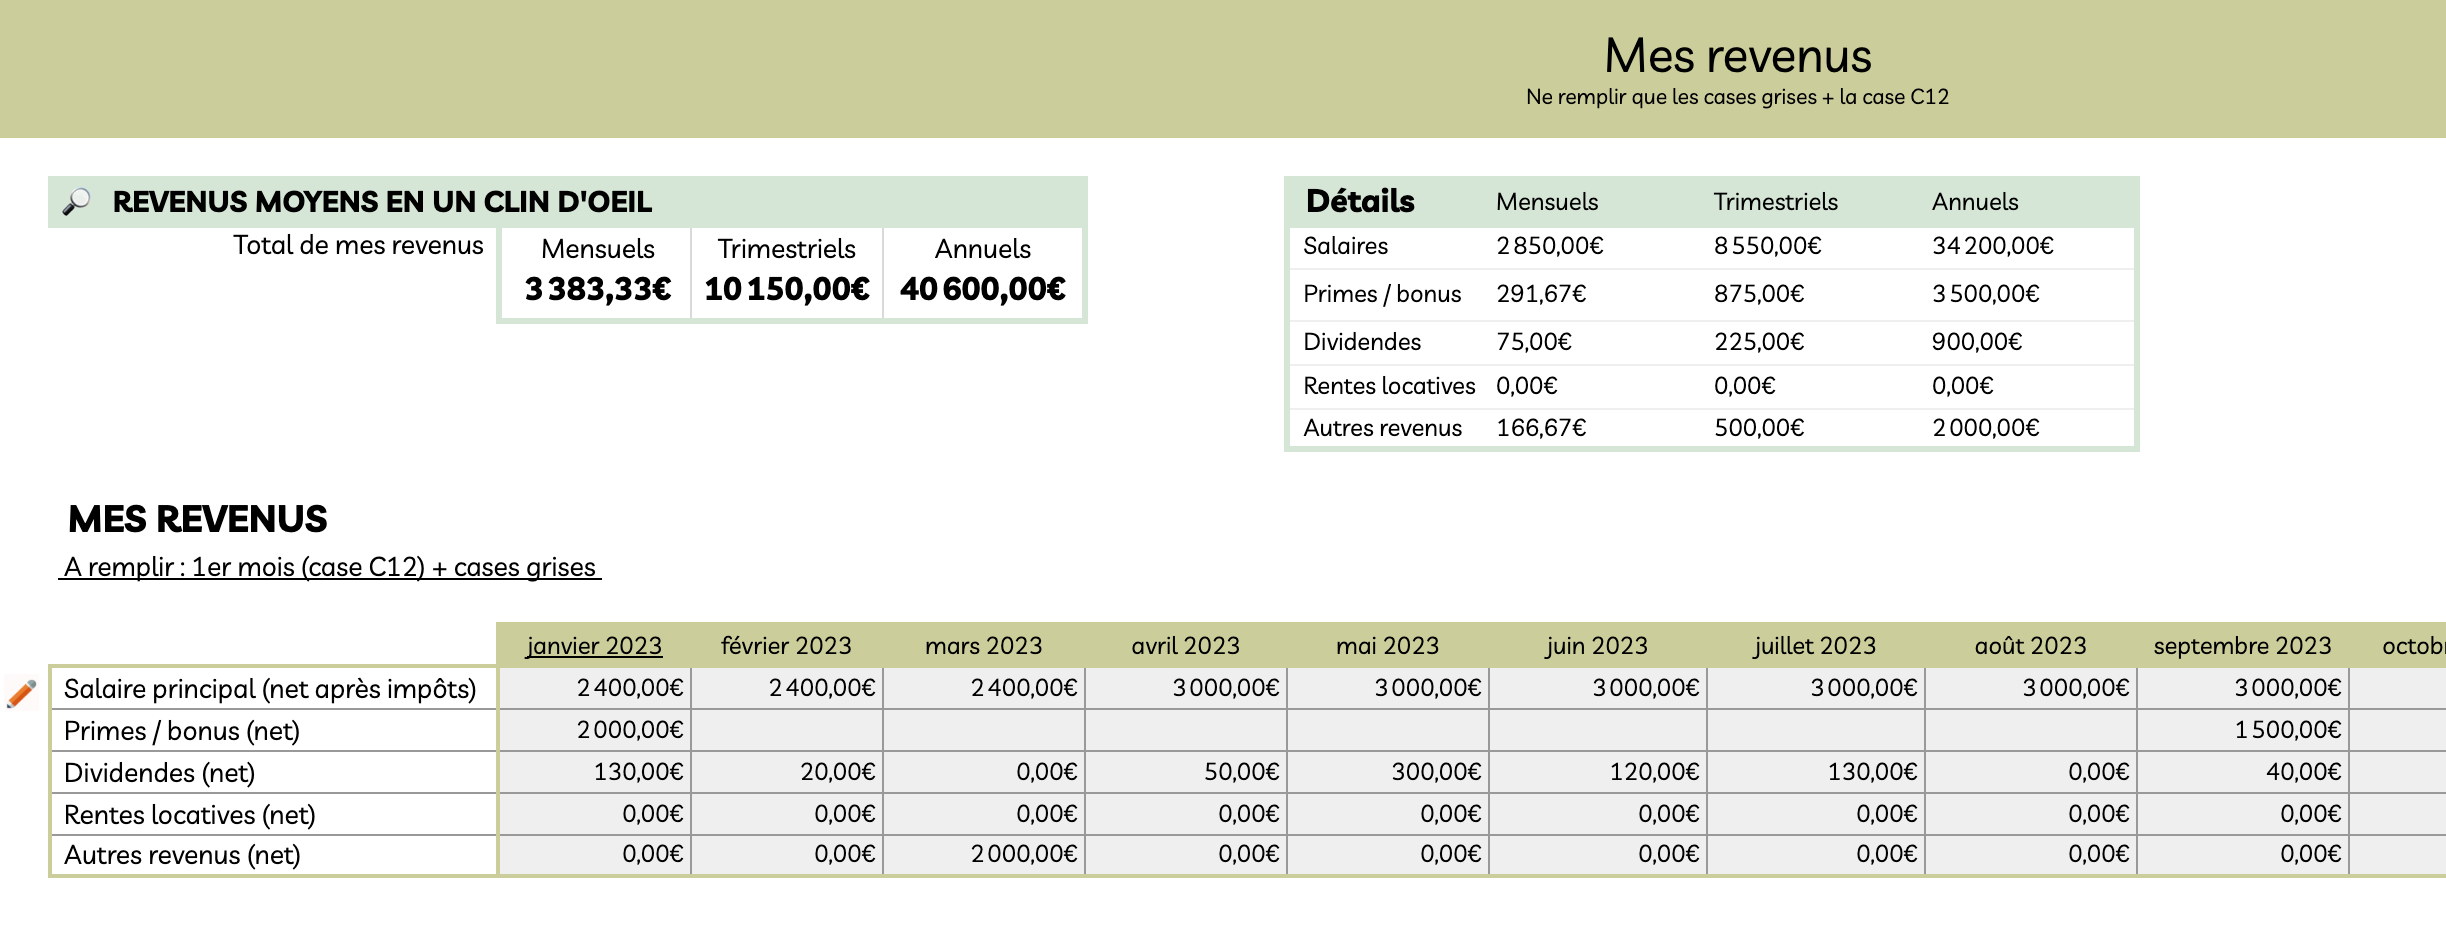The width and height of the screenshot is (2446, 938).
Task: Click the Trimestriels header in Détails table
Action: click(x=1776, y=202)
